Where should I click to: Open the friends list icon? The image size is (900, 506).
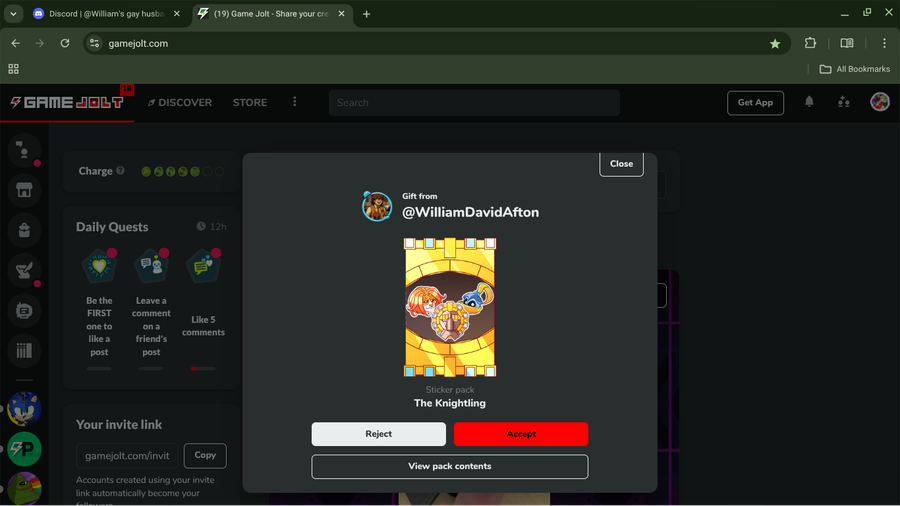coord(843,102)
